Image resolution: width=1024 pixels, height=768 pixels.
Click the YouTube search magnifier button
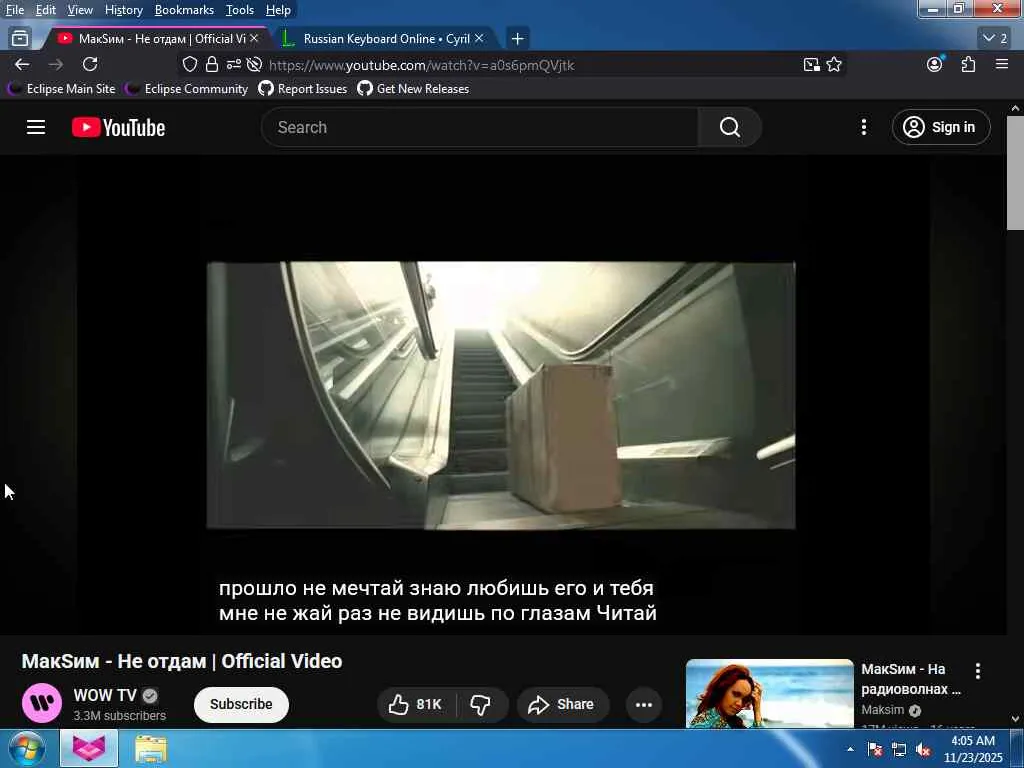[729, 127]
